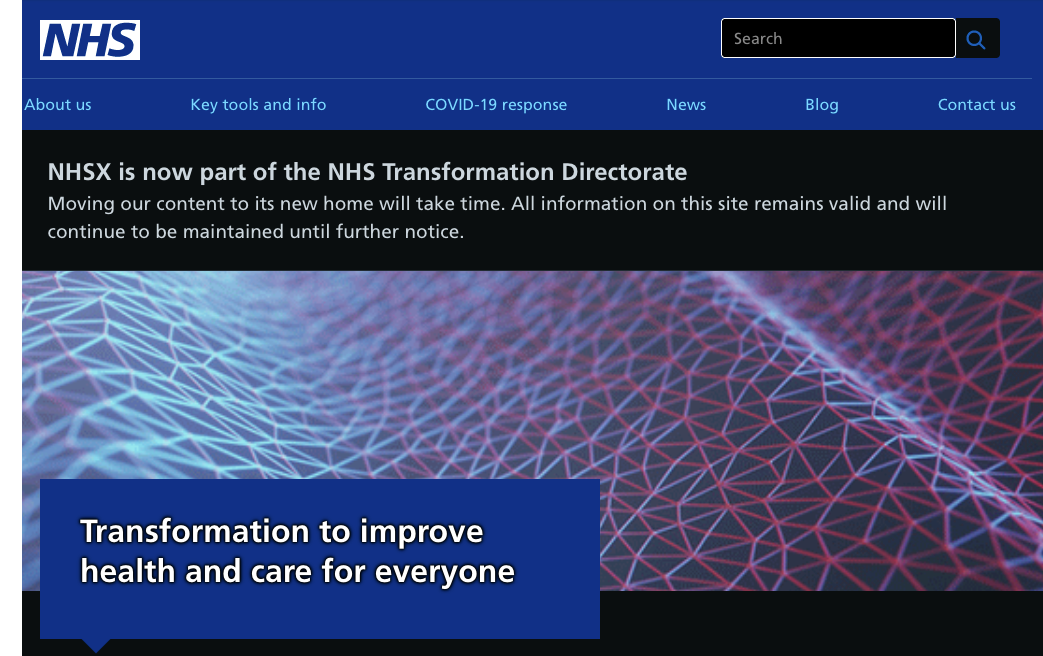This screenshot has width=1043, height=656.
Task: Open the Blog section
Action: [x=821, y=104]
